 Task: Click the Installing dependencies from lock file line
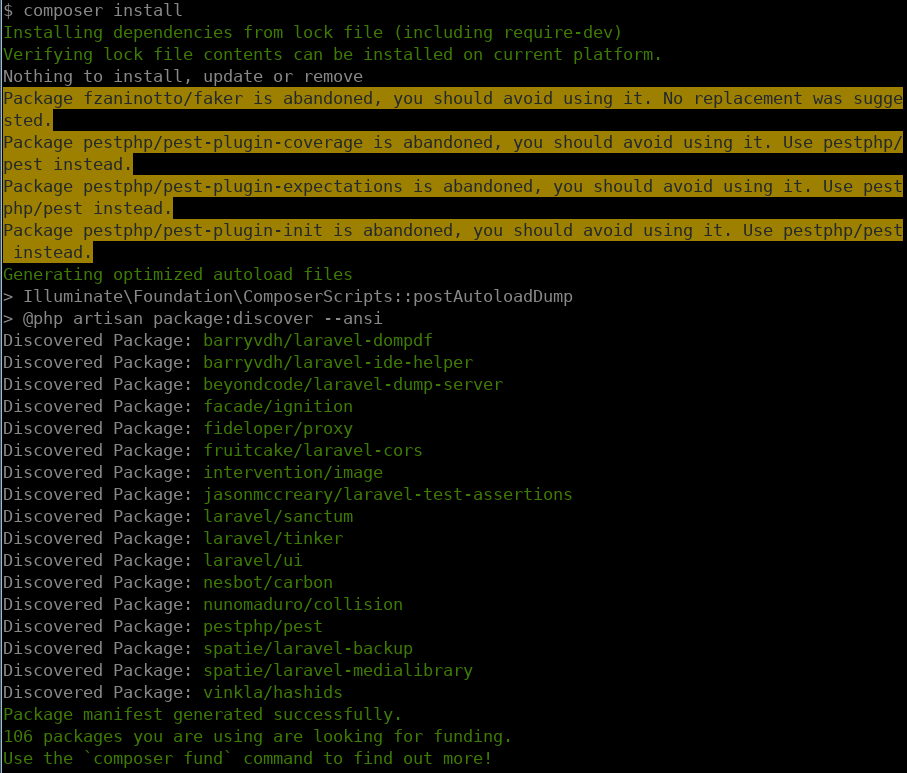(x=310, y=32)
